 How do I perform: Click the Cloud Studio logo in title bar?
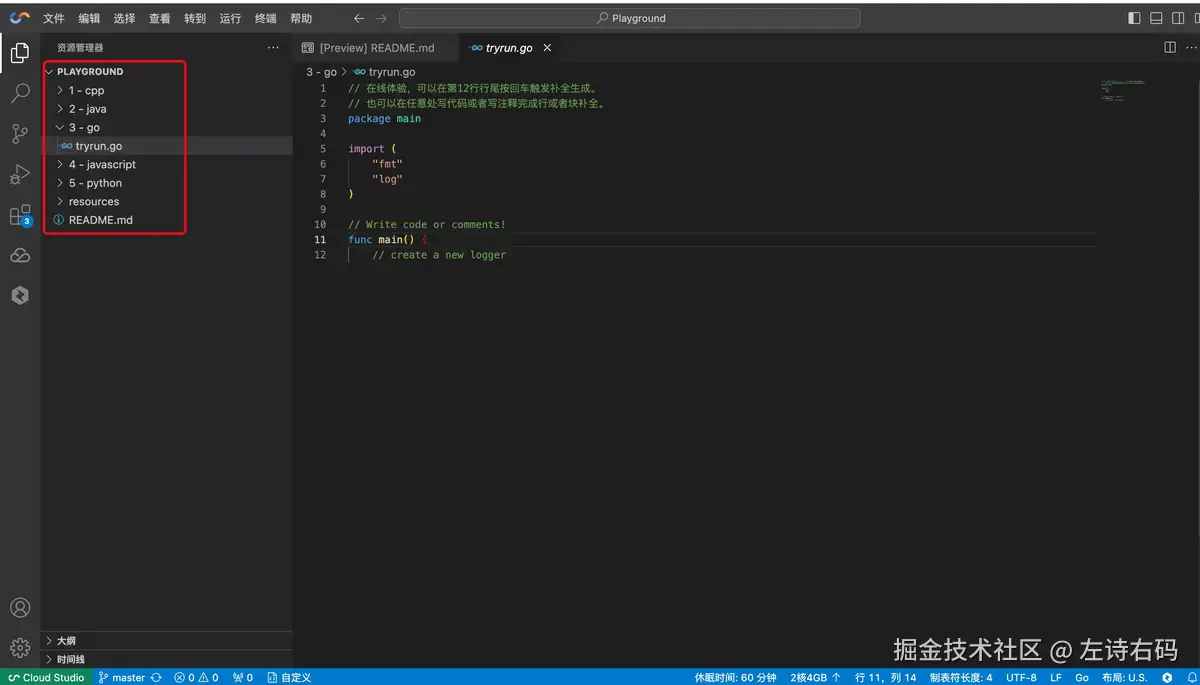point(20,18)
